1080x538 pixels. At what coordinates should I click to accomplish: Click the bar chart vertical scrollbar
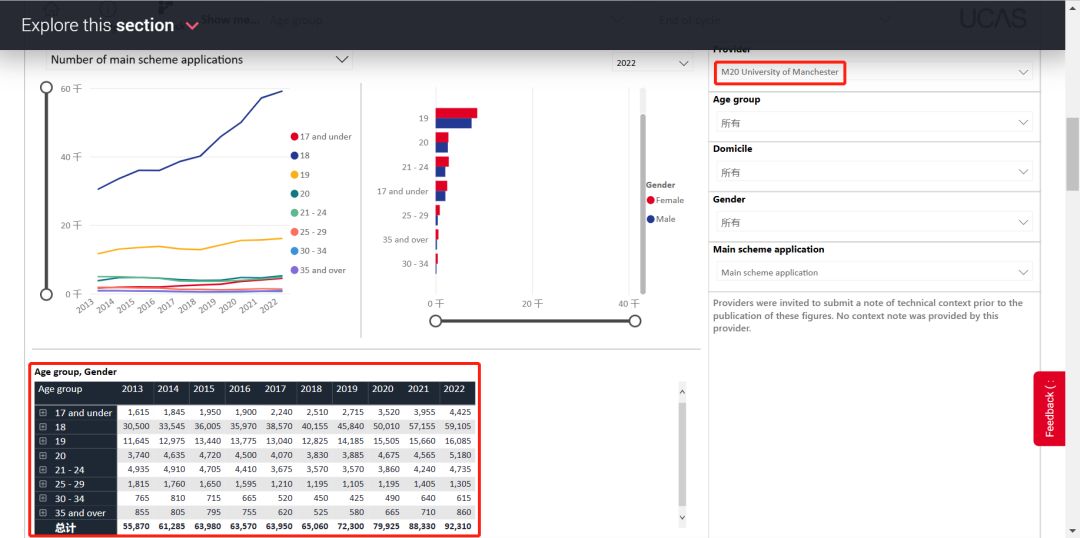[x=643, y=204]
